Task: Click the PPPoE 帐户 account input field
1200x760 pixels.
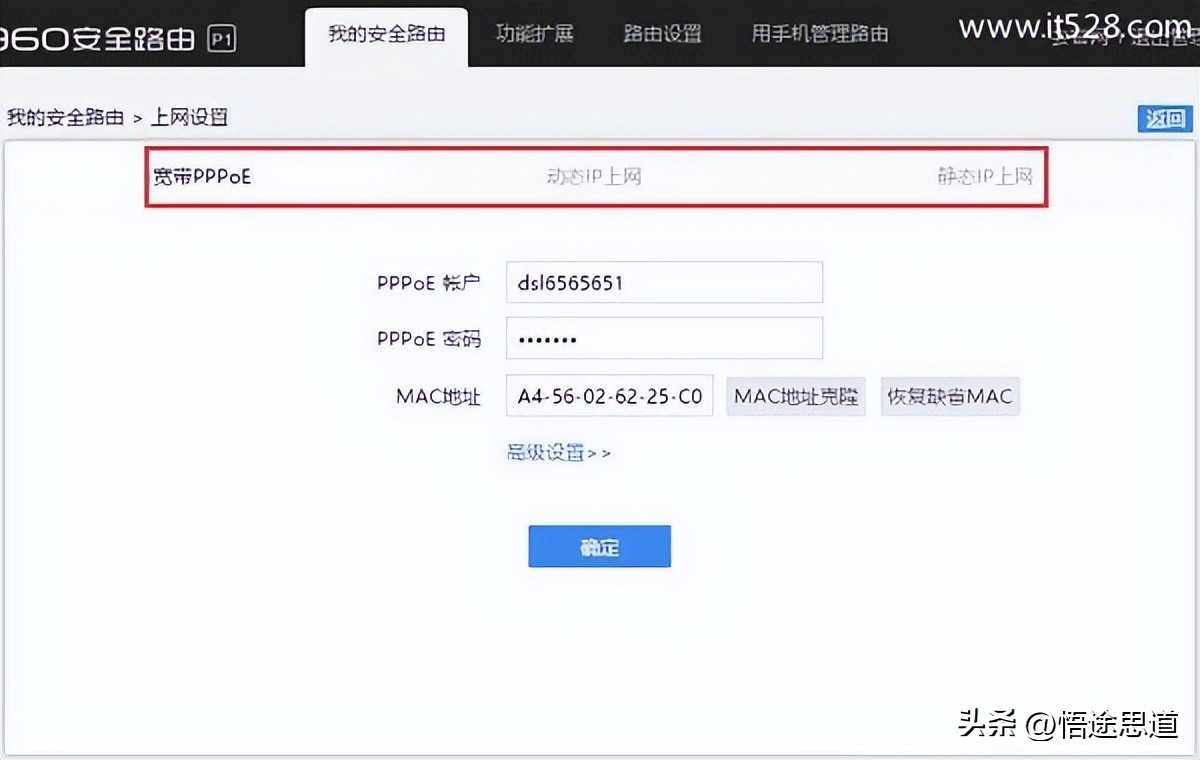Action: tap(664, 282)
